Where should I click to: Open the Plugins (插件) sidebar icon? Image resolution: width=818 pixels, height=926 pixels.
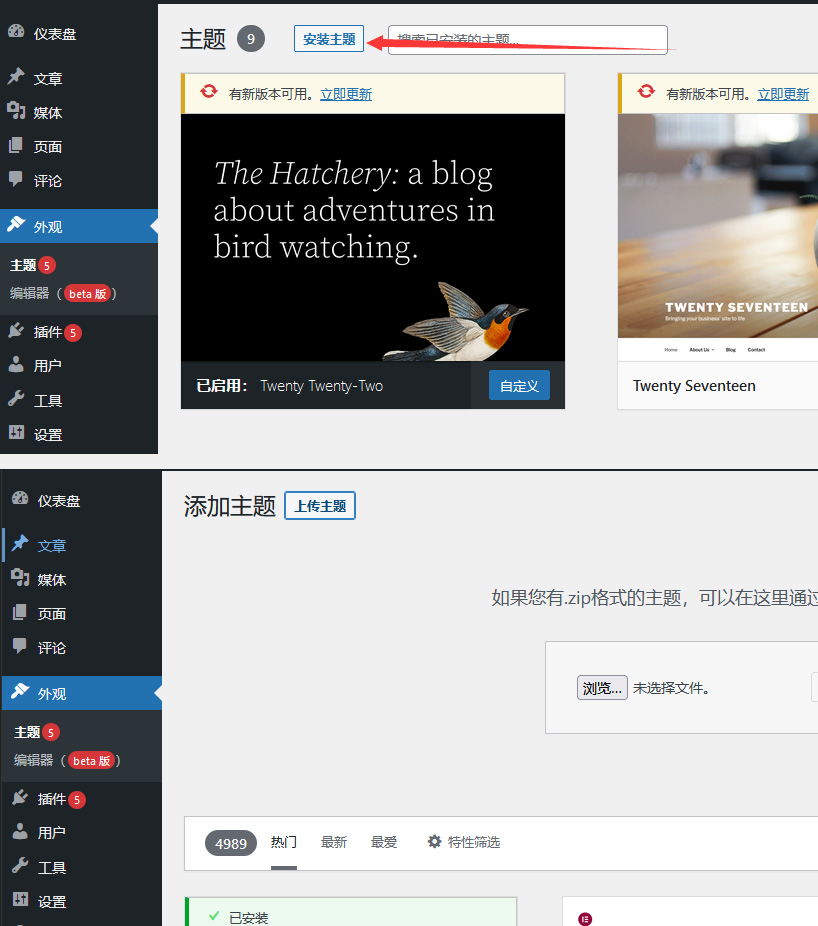point(16,331)
